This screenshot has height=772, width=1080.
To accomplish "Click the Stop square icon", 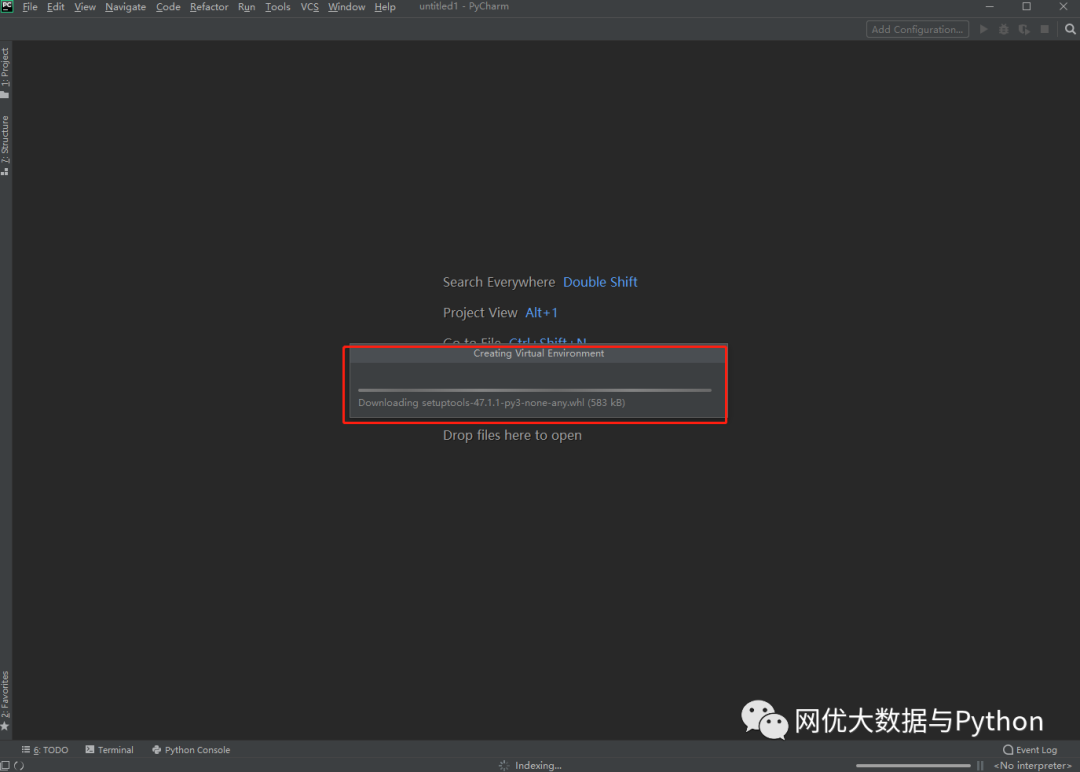I will tap(1045, 29).
